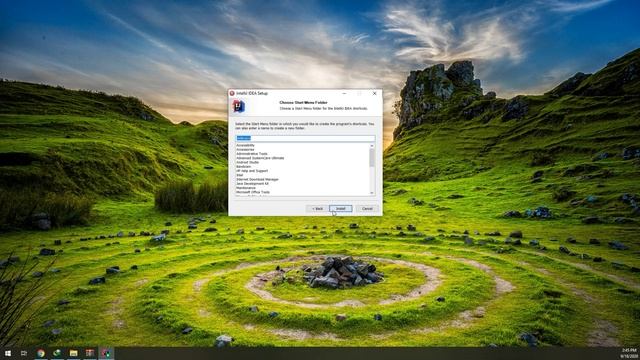Select Intel folder in the list
Viewport: 640px width, 360px height.
(x=240, y=175)
